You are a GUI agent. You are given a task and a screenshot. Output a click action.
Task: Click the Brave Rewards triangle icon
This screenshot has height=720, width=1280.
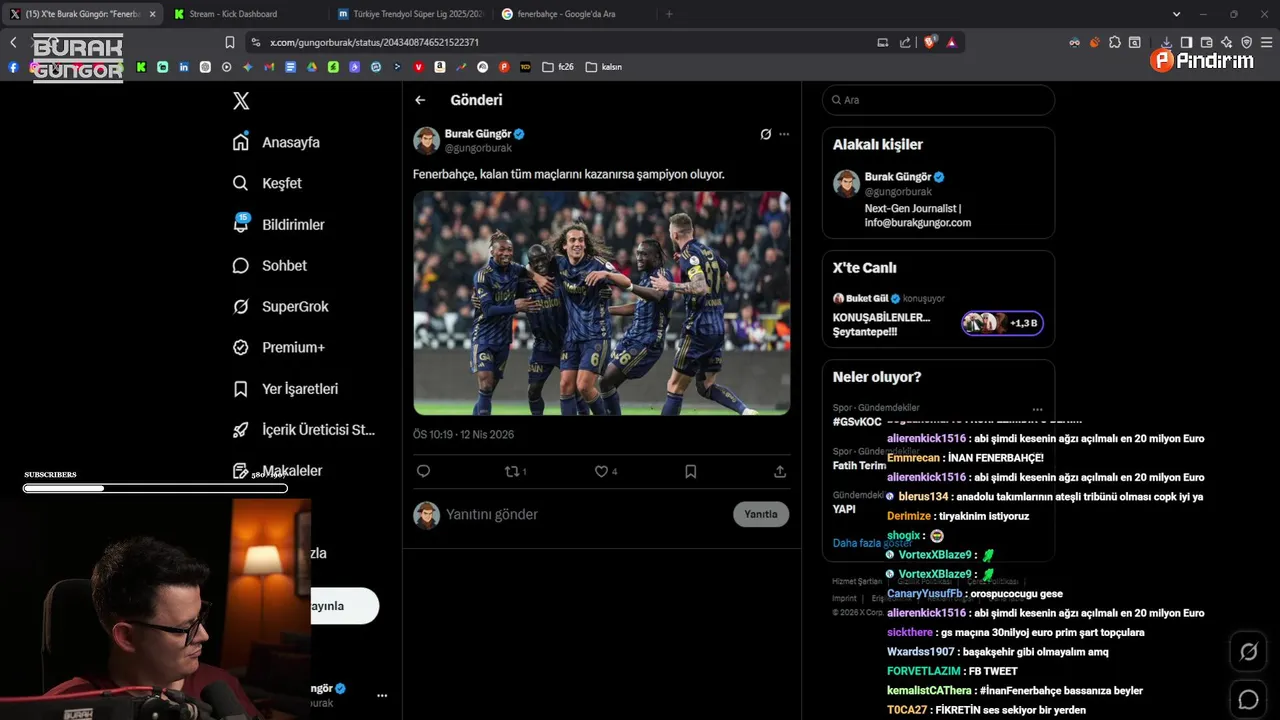pos(951,42)
